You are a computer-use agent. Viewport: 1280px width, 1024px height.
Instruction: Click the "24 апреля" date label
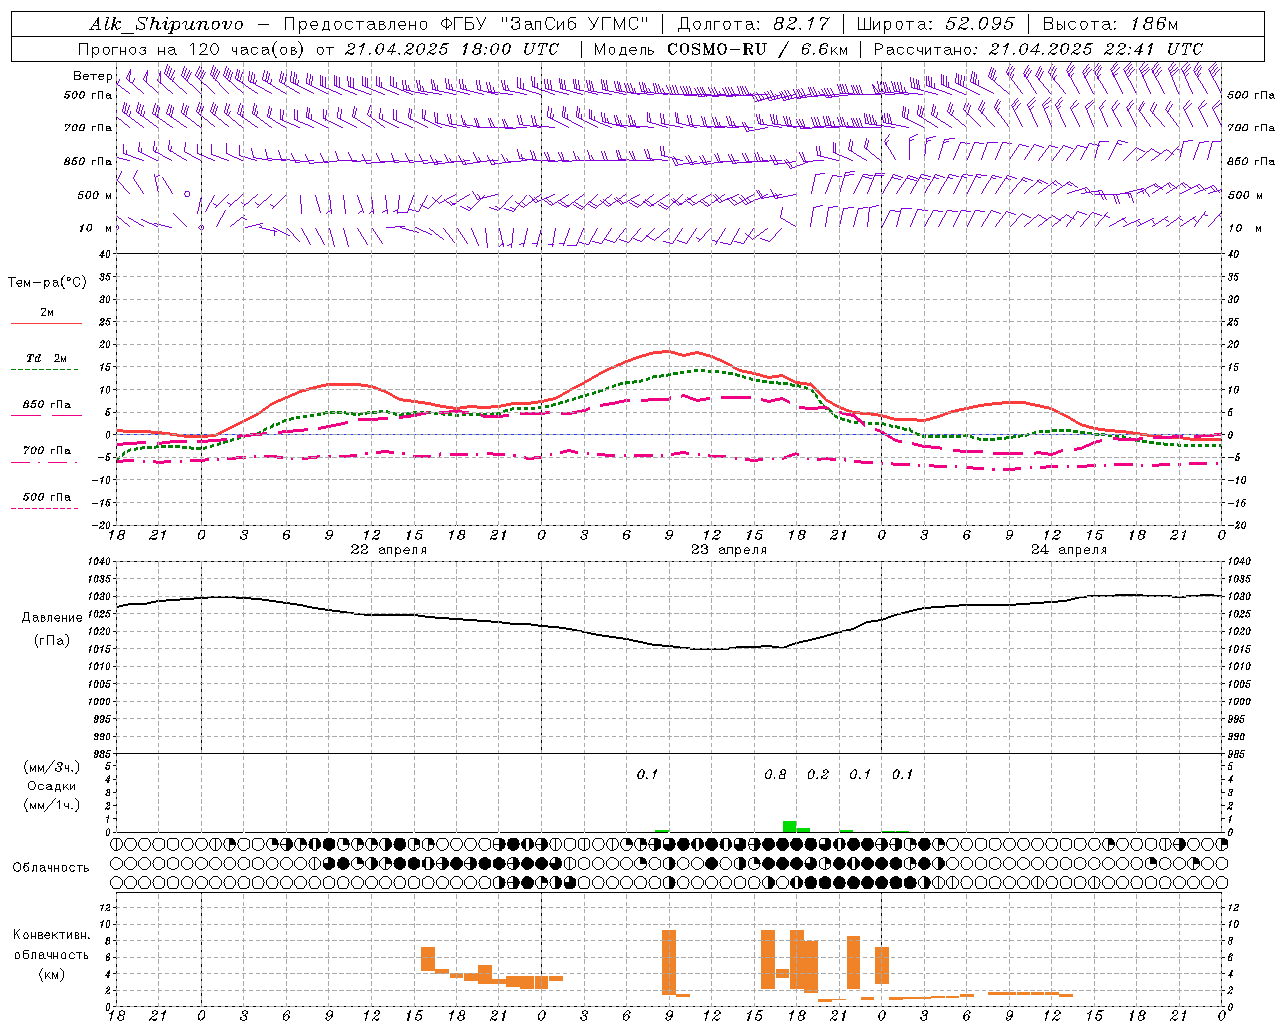click(x=1069, y=550)
